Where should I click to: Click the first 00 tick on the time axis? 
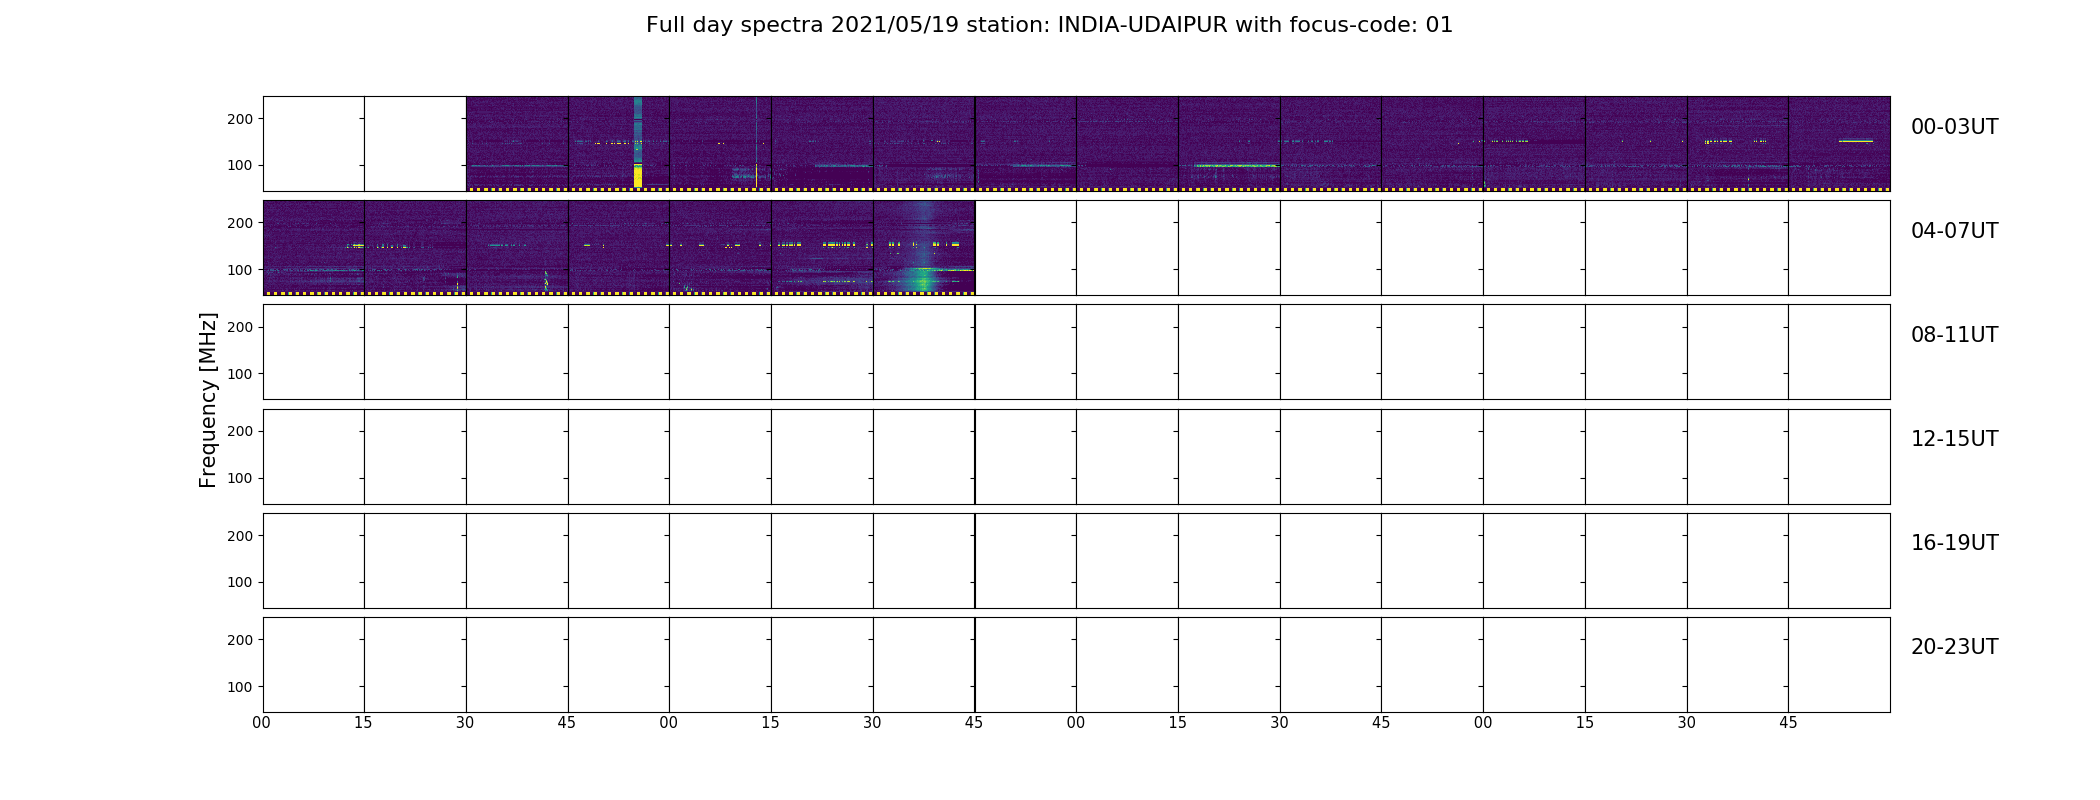[261, 722]
